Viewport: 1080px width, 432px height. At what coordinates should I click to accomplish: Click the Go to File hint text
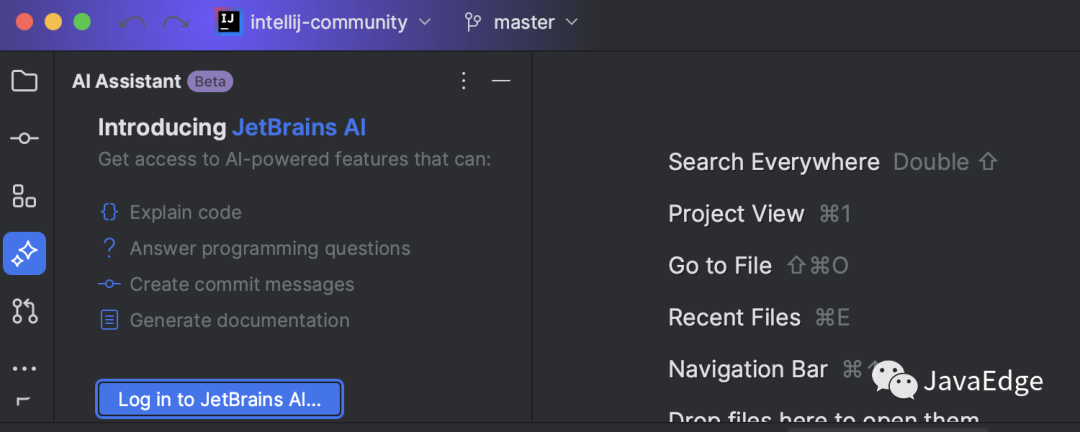(x=720, y=265)
